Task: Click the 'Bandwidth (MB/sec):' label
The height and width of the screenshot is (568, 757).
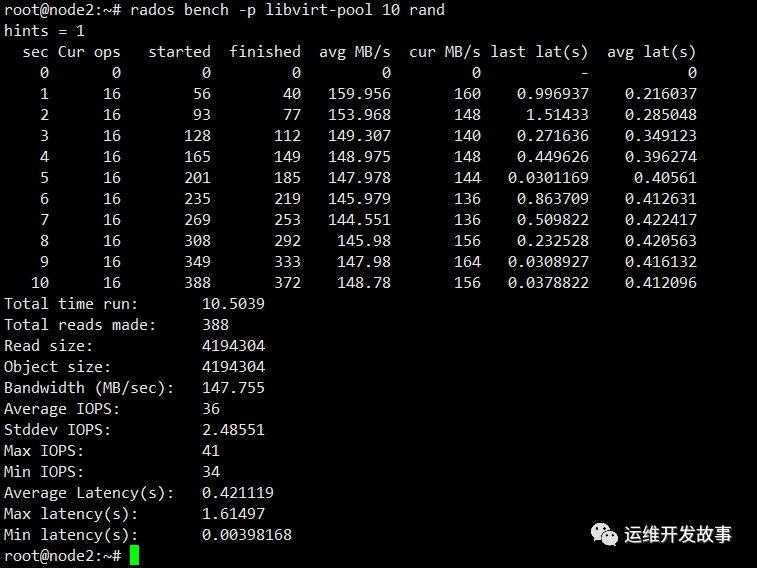Action: [89, 388]
